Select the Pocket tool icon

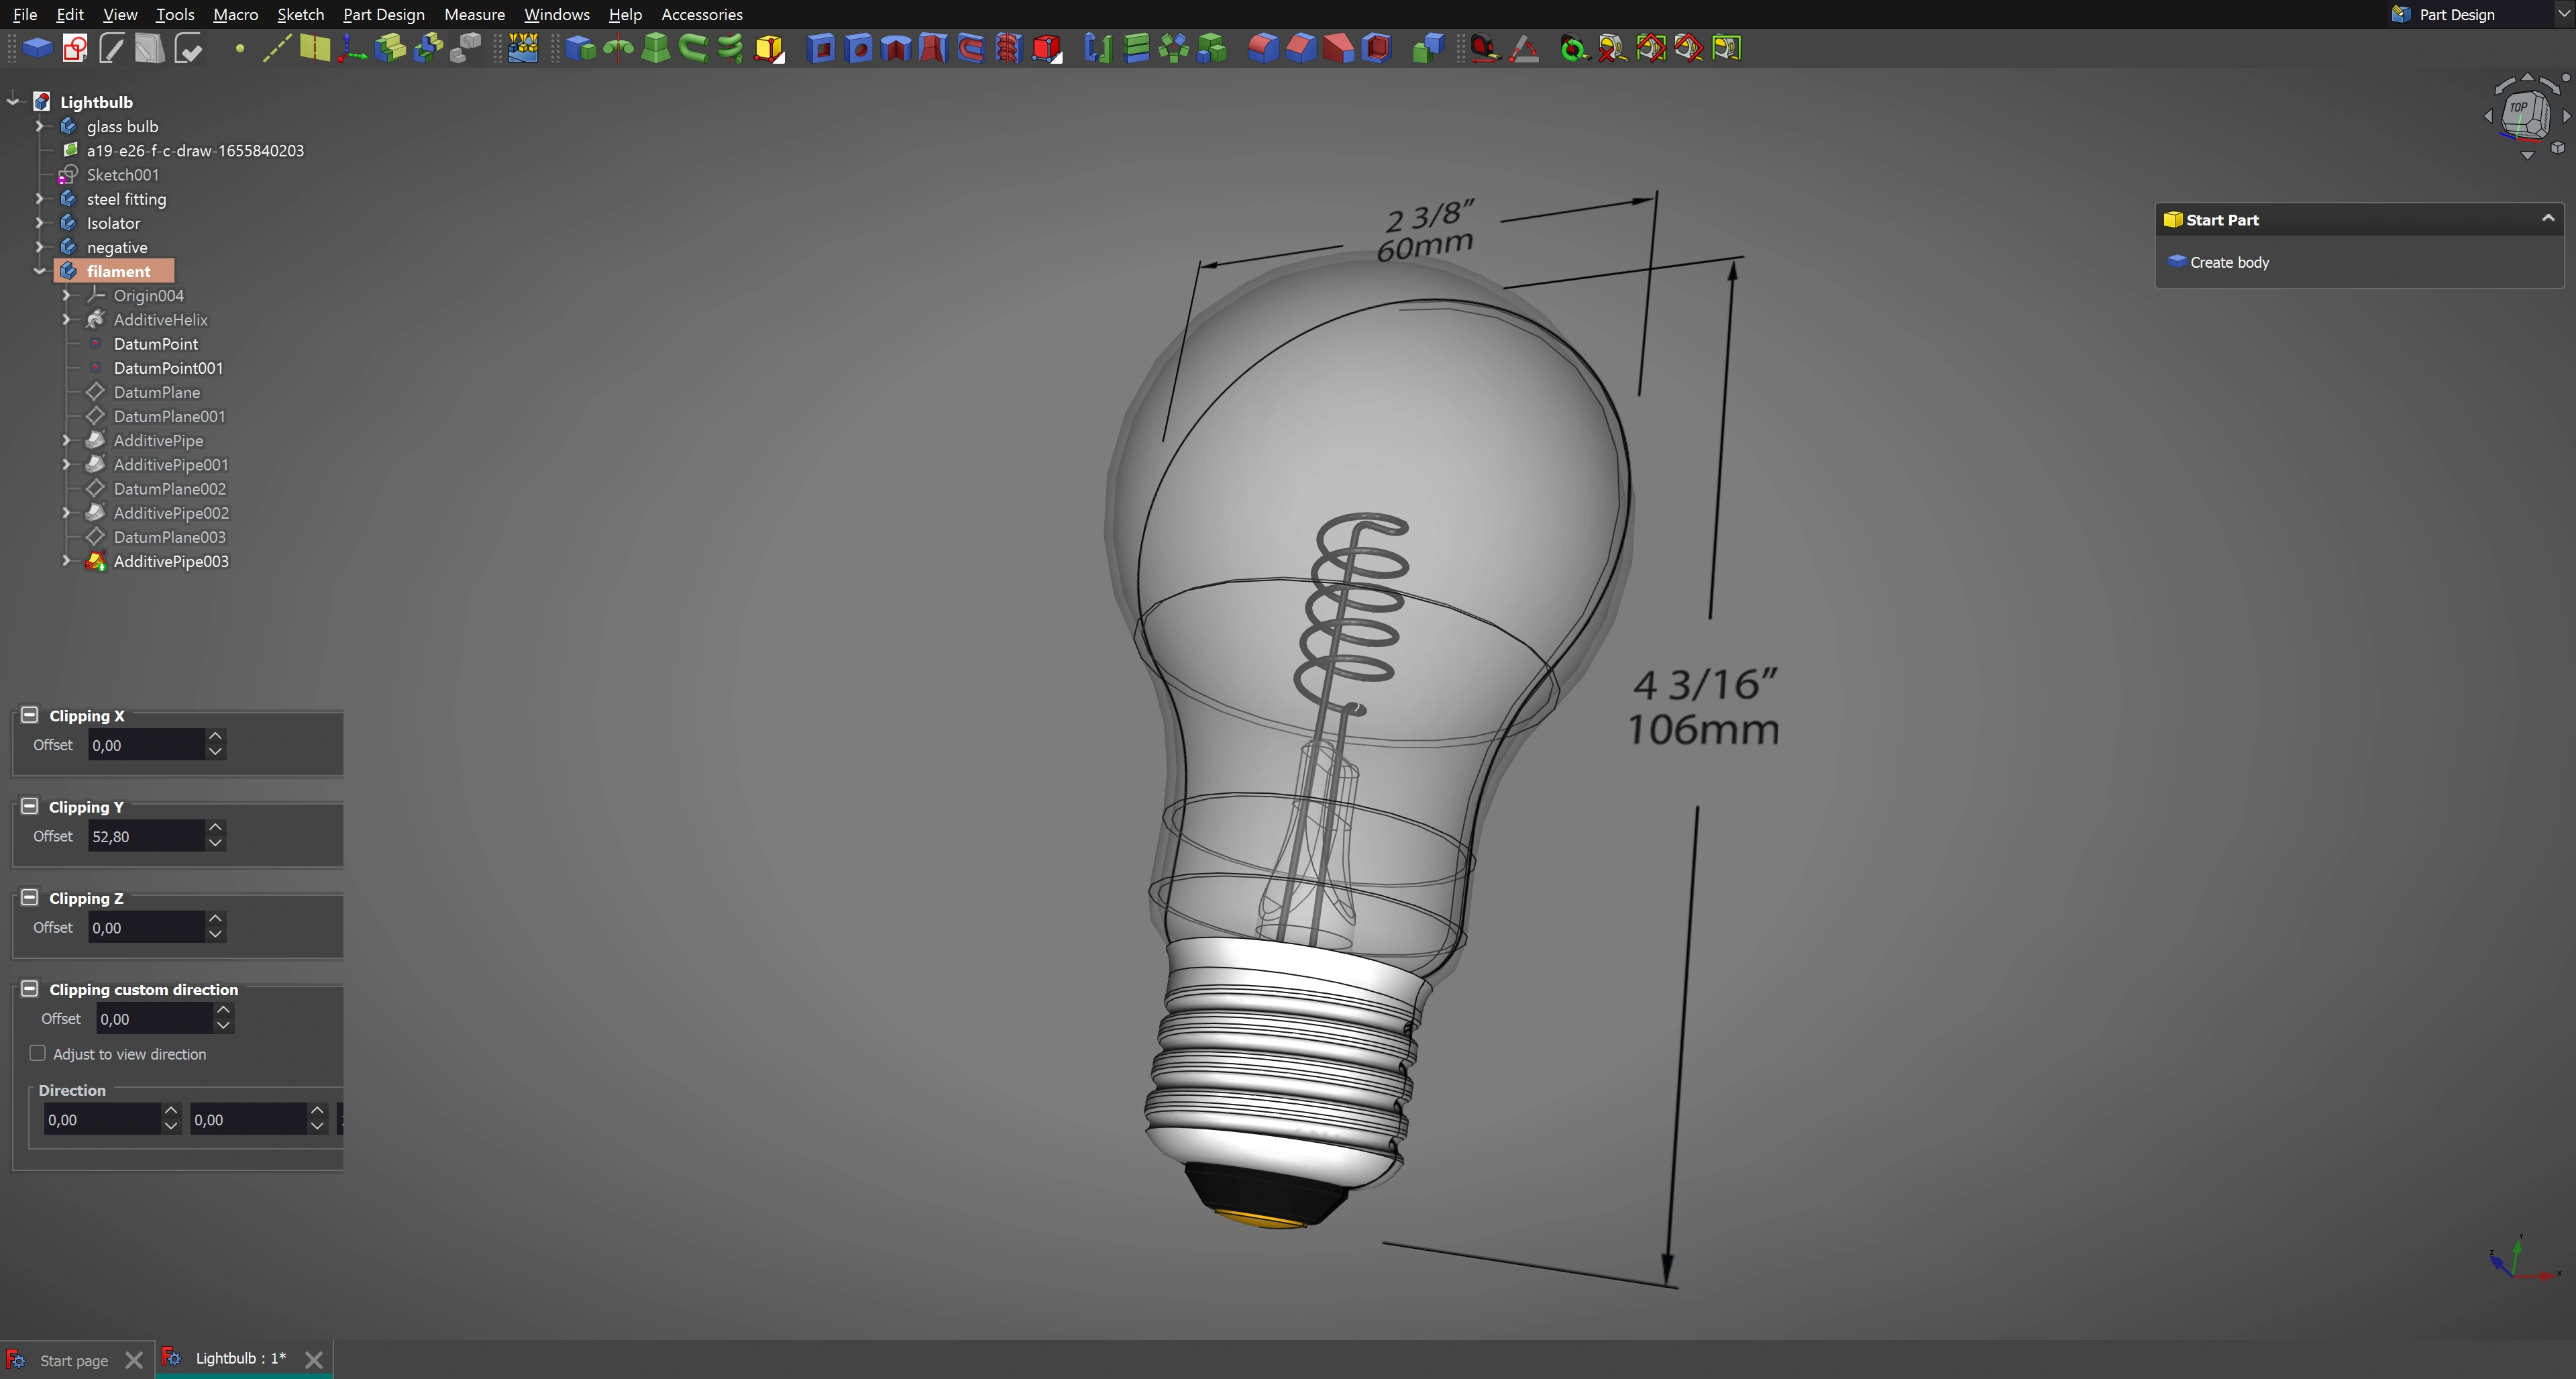click(821, 48)
